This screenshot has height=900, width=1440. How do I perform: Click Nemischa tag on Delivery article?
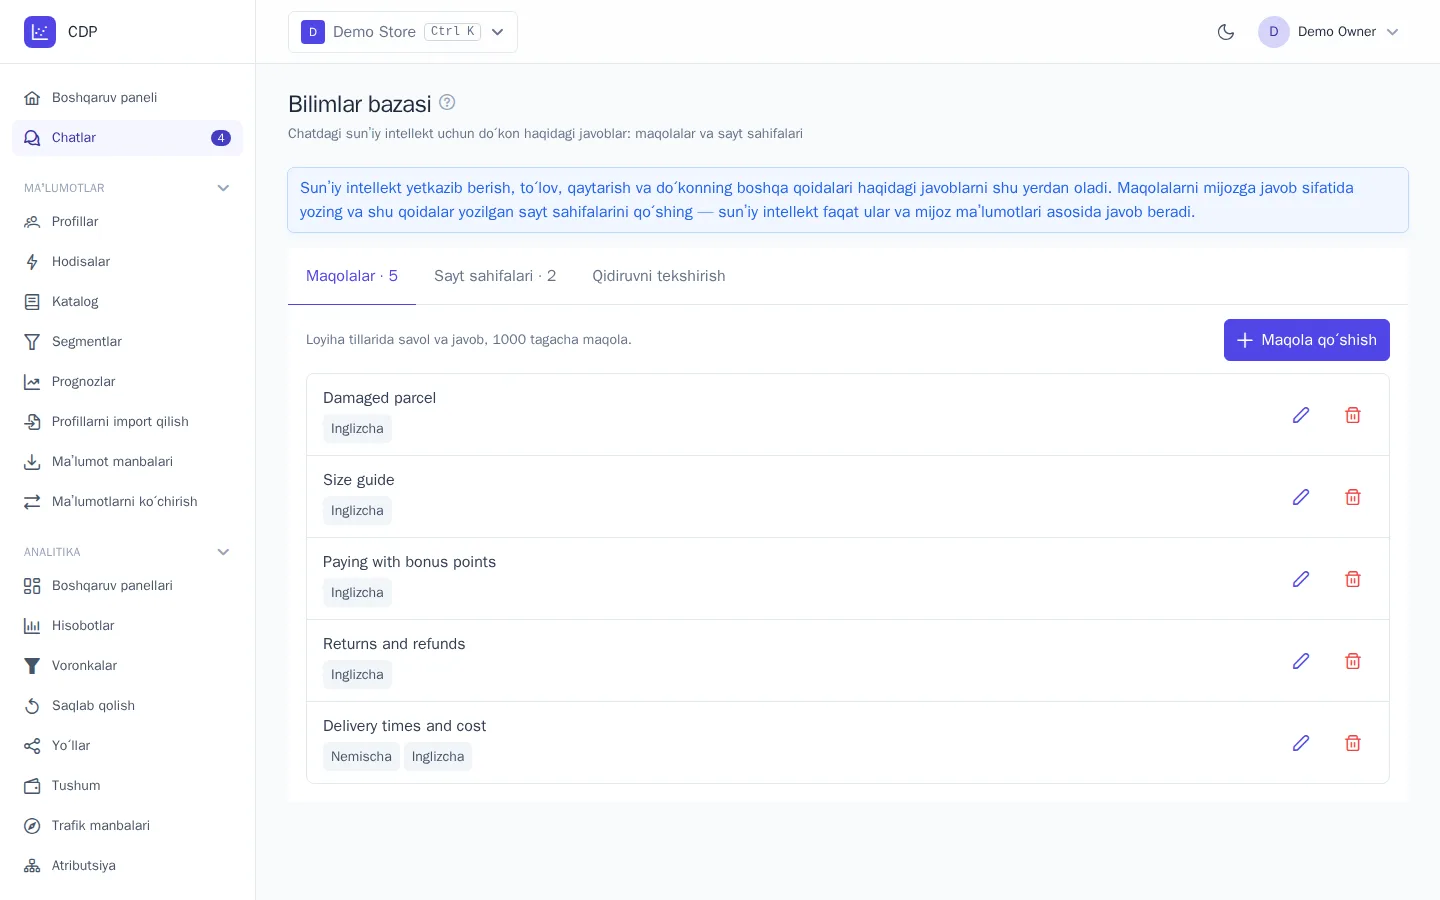pyautogui.click(x=361, y=757)
